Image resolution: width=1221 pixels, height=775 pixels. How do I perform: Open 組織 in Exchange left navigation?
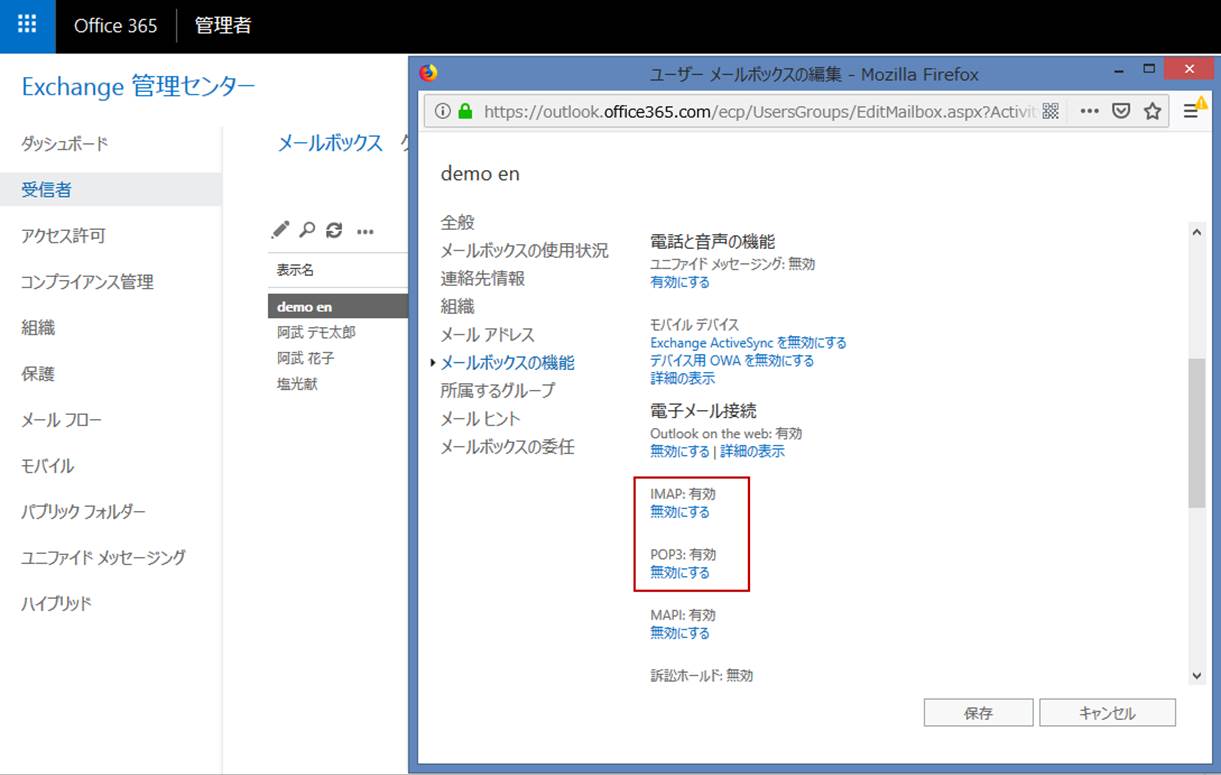[38, 328]
